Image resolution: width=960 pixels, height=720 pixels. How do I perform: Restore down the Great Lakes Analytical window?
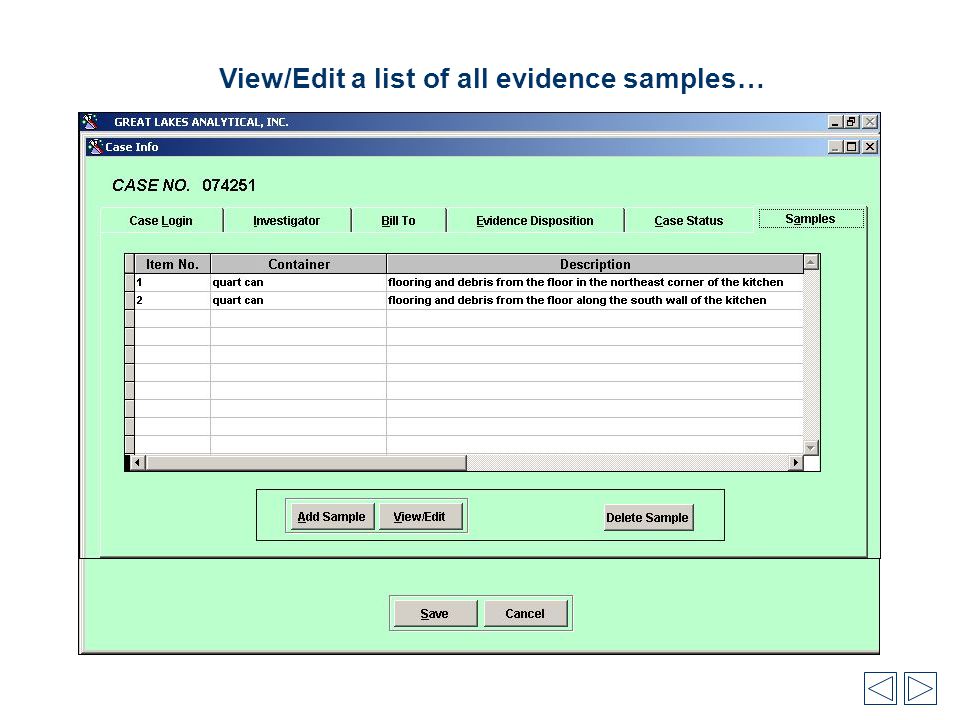pyautogui.click(x=851, y=122)
